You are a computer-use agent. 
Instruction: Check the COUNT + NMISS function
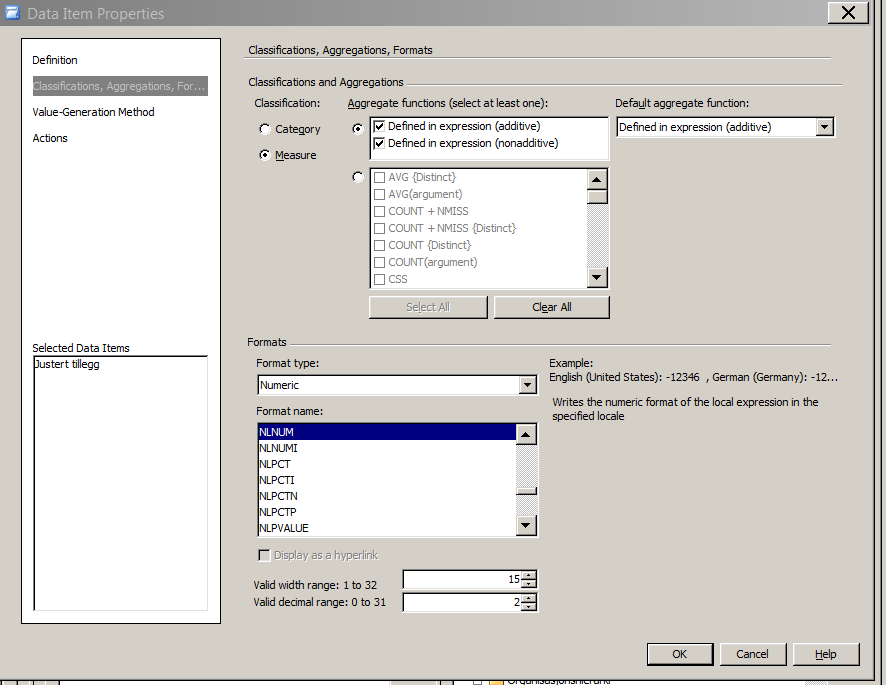(379, 211)
